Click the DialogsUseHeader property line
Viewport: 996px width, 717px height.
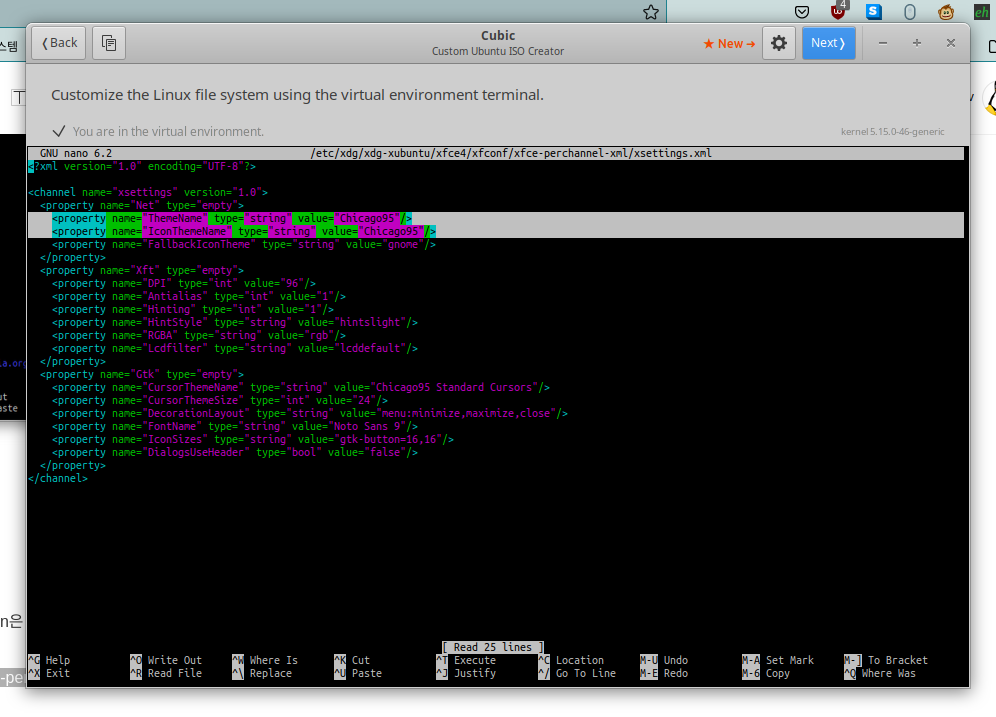235,453
